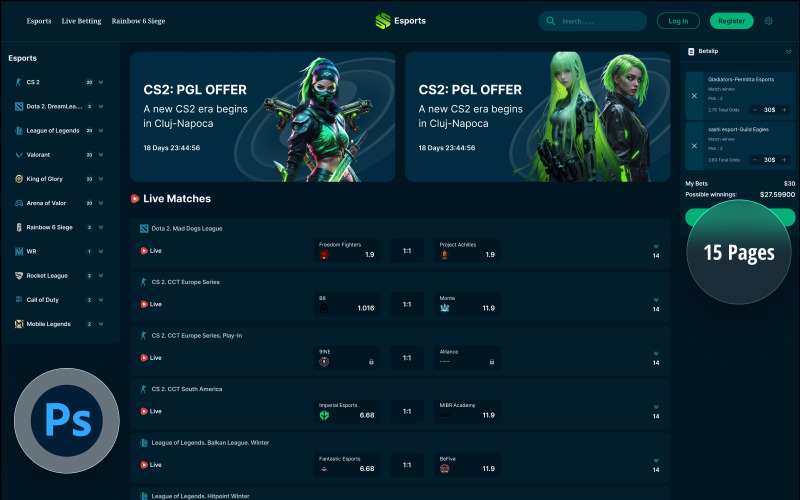Click the Call of Duty sidebar icon

(19, 299)
